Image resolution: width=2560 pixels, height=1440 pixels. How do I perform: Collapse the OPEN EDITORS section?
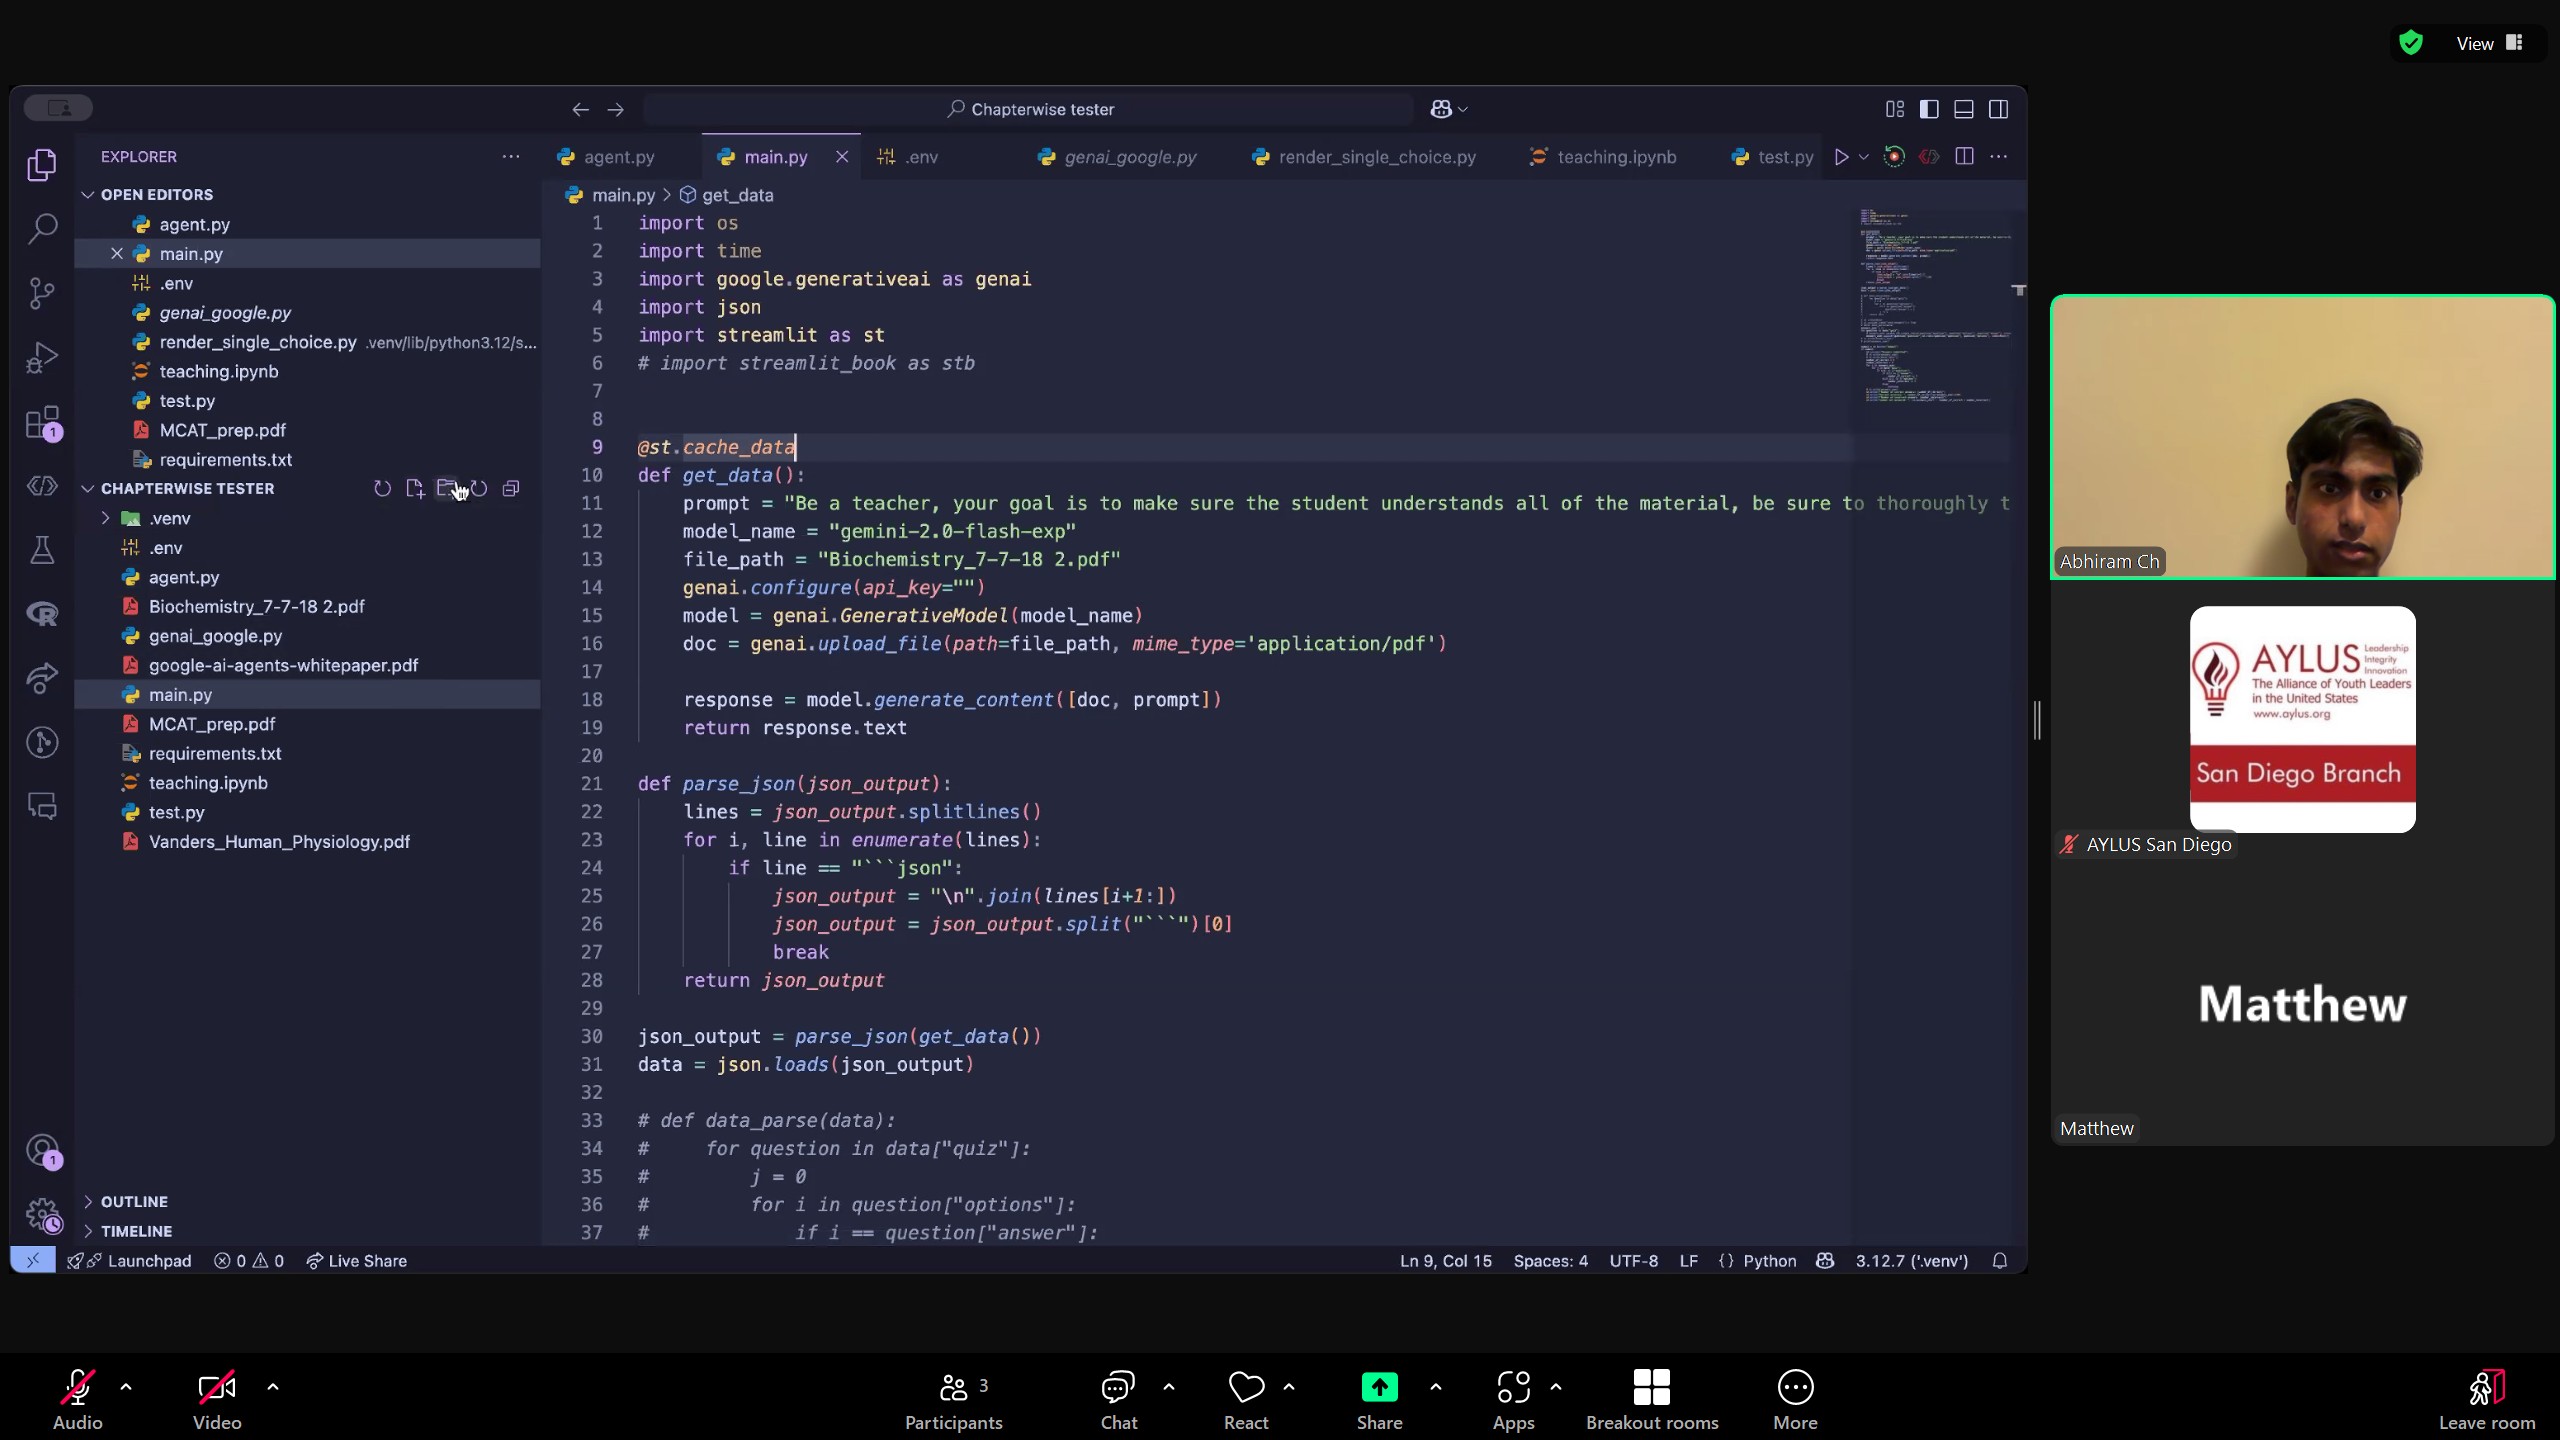156,195
